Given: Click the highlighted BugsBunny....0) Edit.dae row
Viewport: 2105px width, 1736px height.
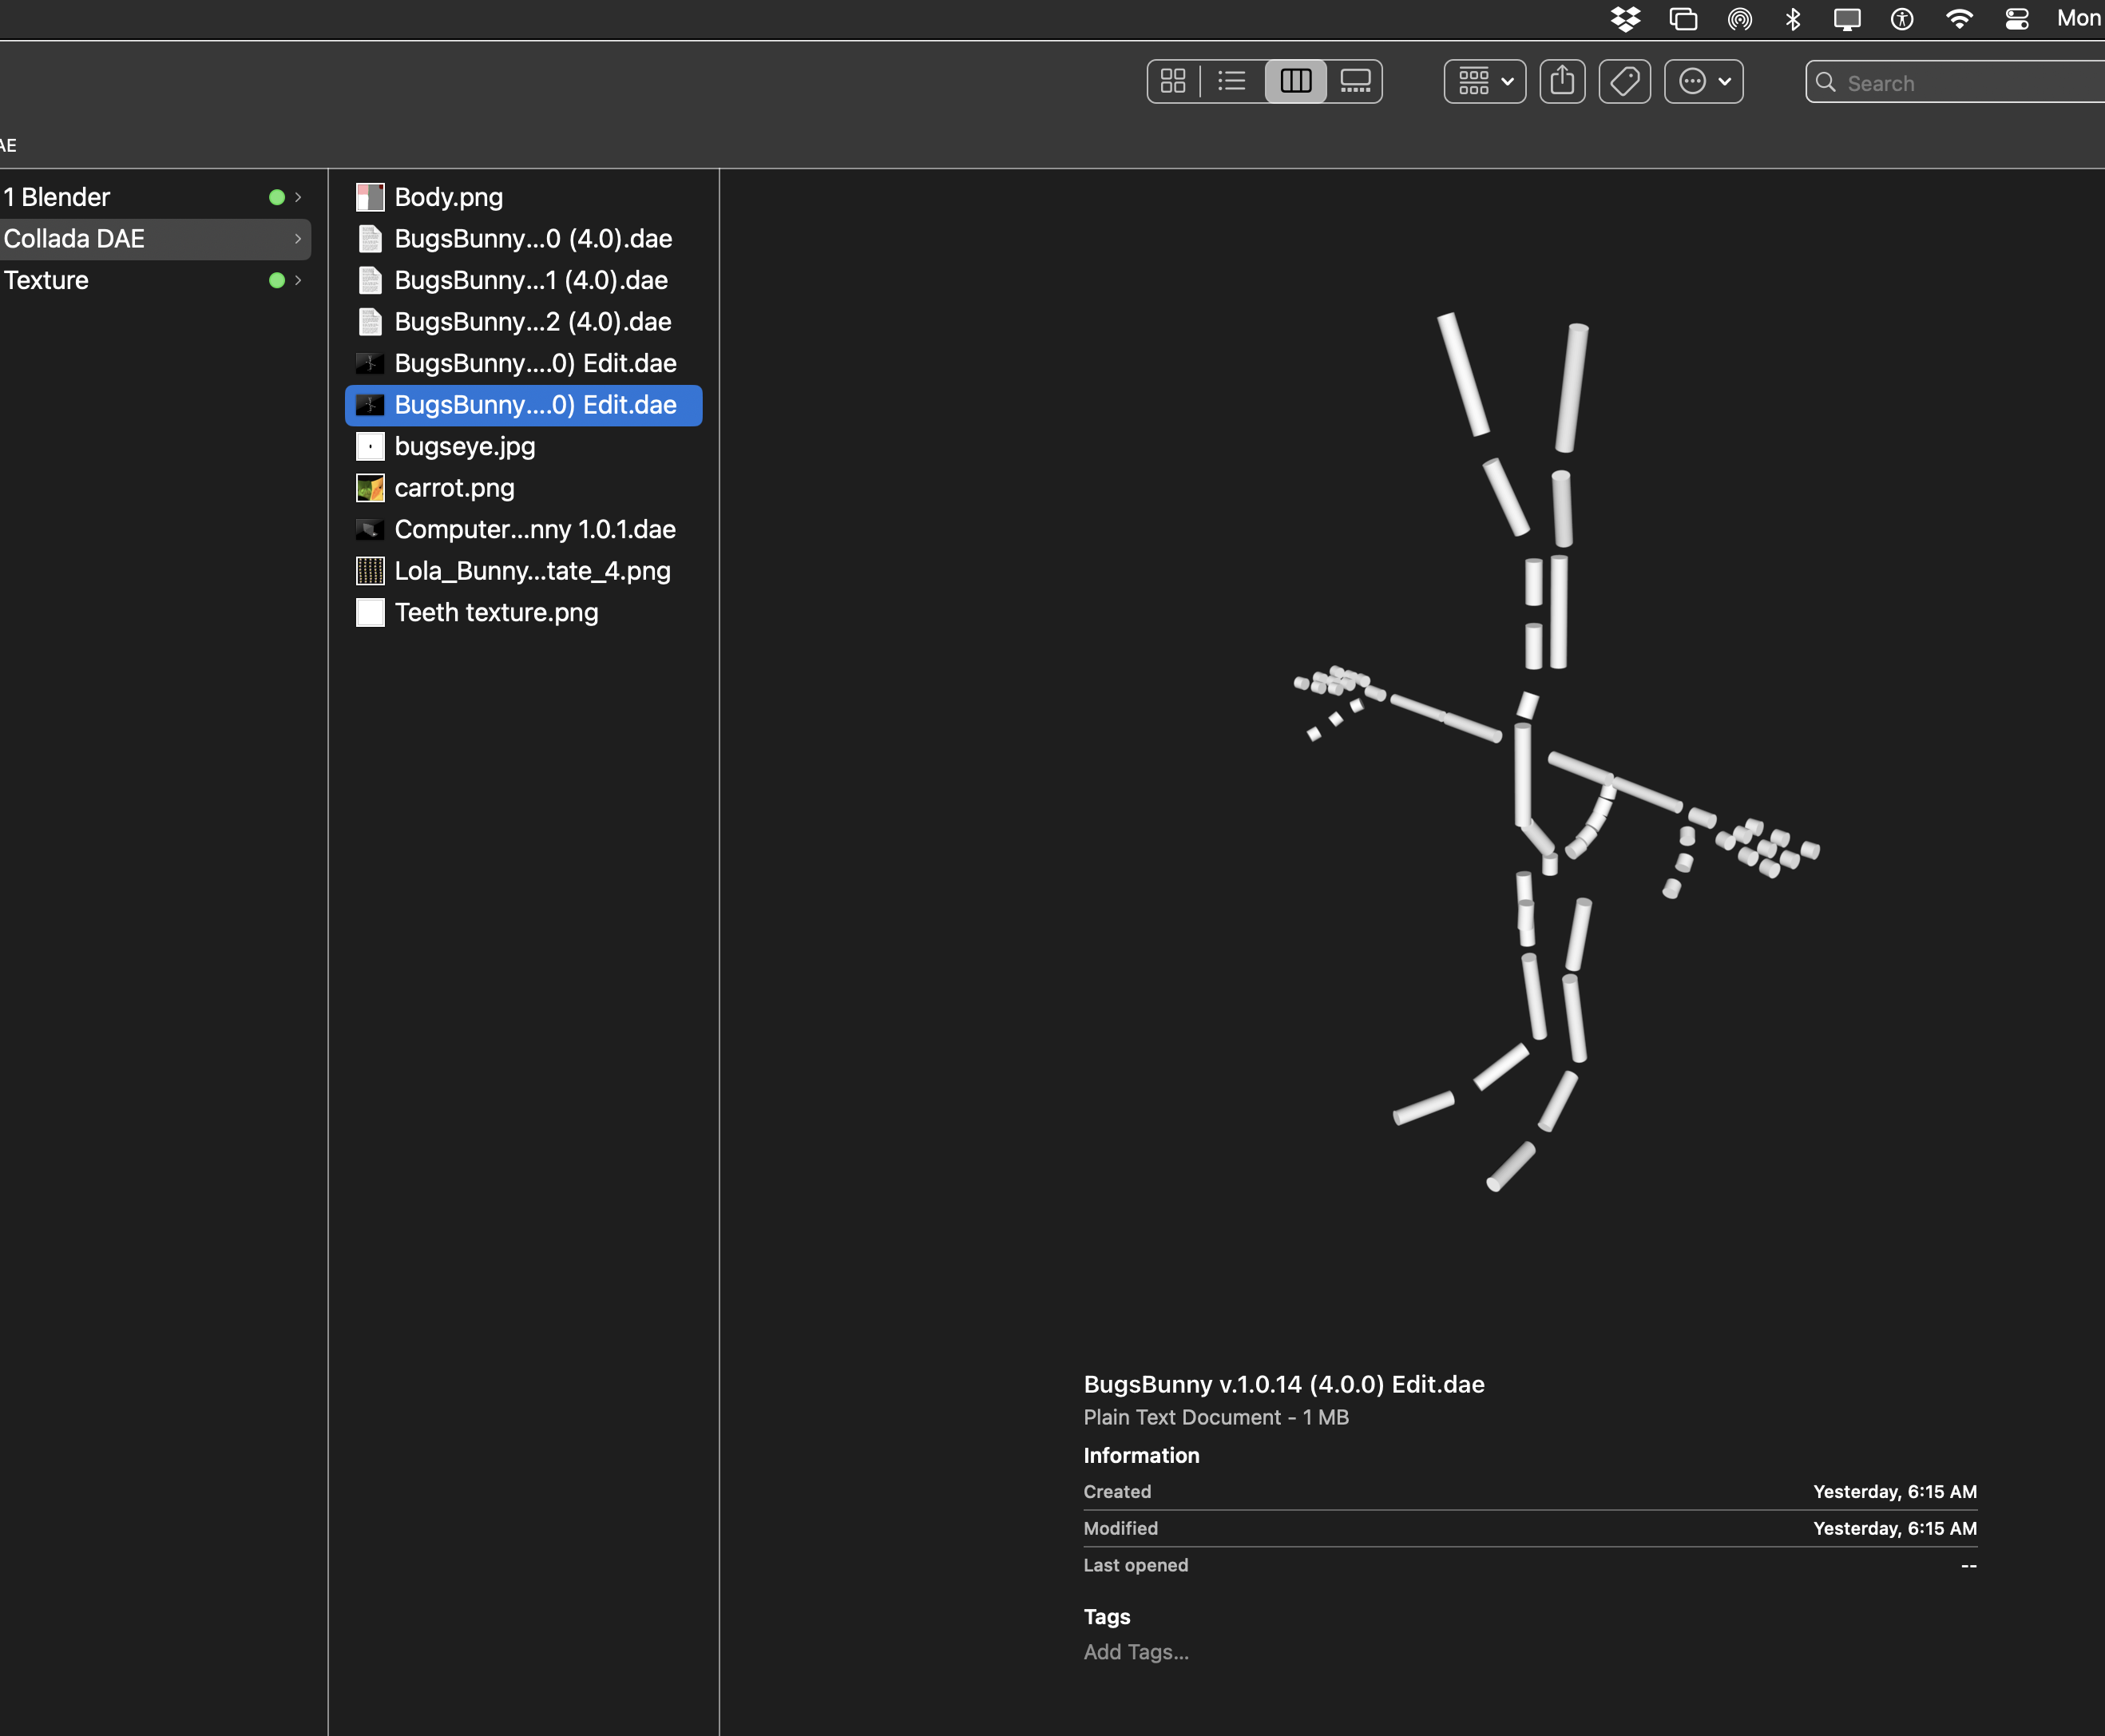Looking at the screenshot, I should point(523,405).
